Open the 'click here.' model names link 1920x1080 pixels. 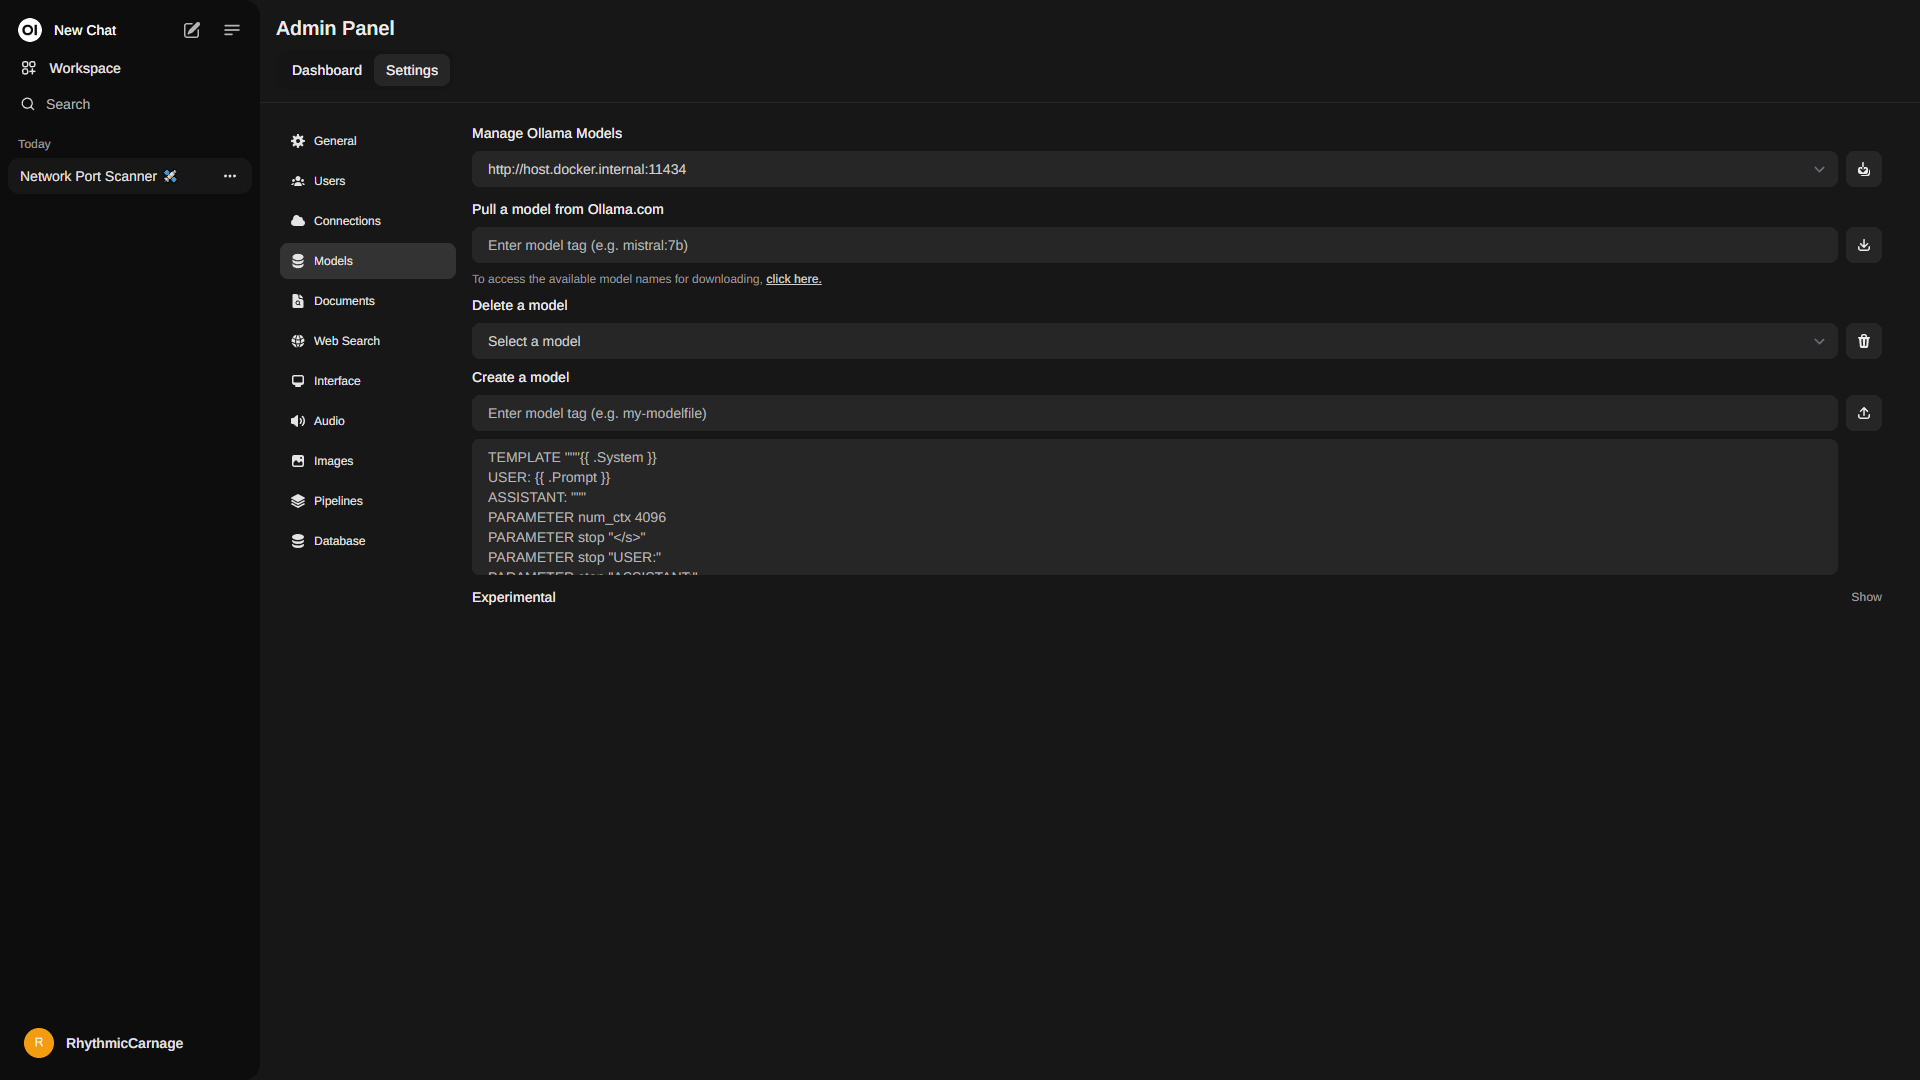pos(794,279)
